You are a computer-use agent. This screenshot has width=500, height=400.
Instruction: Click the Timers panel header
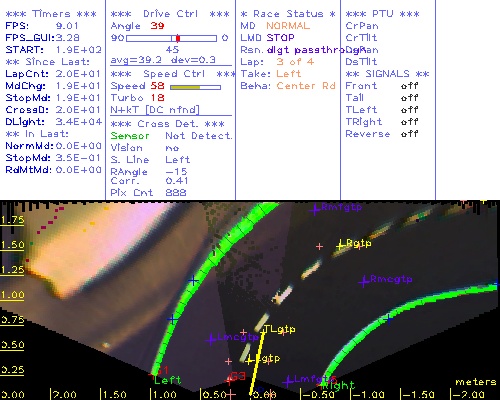click(x=51, y=14)
